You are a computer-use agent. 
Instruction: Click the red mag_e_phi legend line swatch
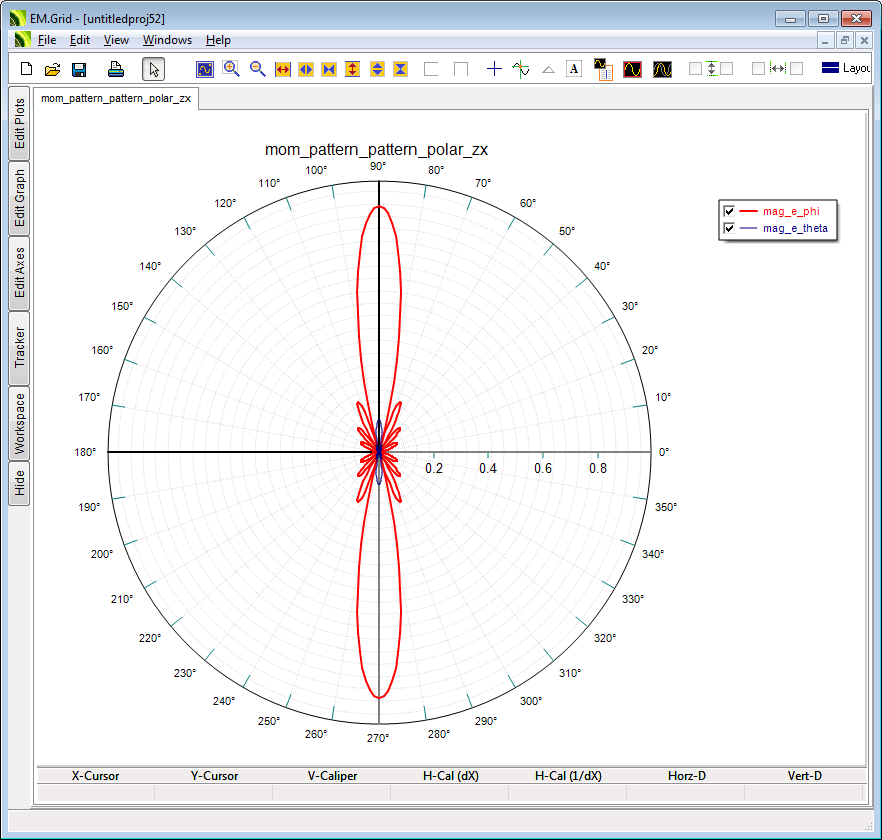click(749, 211)
